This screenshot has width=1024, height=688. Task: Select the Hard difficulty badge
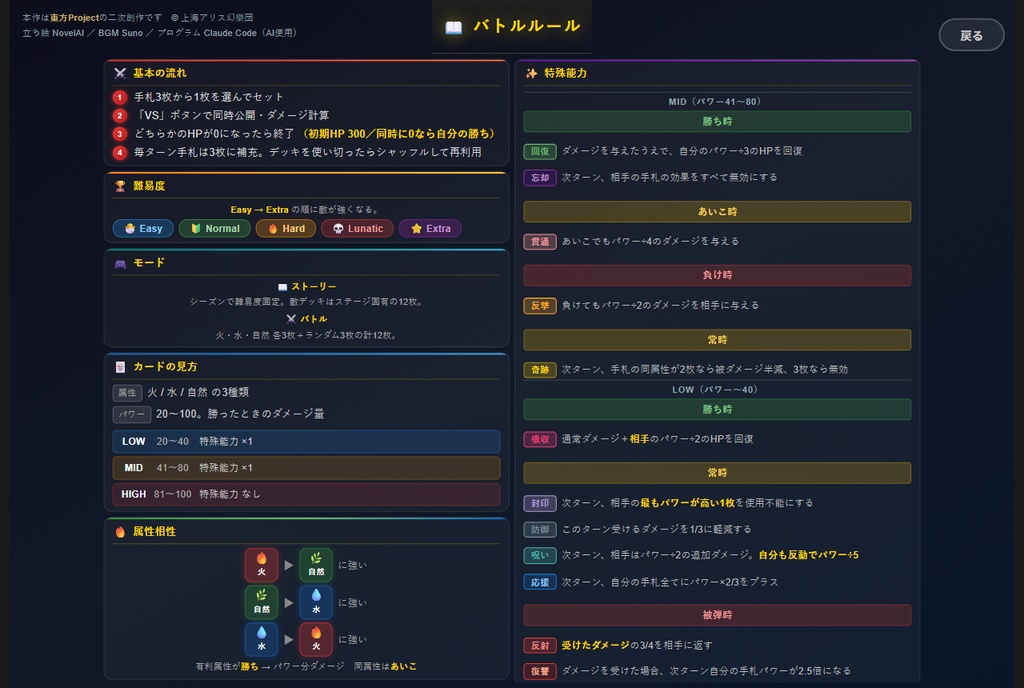286,228
